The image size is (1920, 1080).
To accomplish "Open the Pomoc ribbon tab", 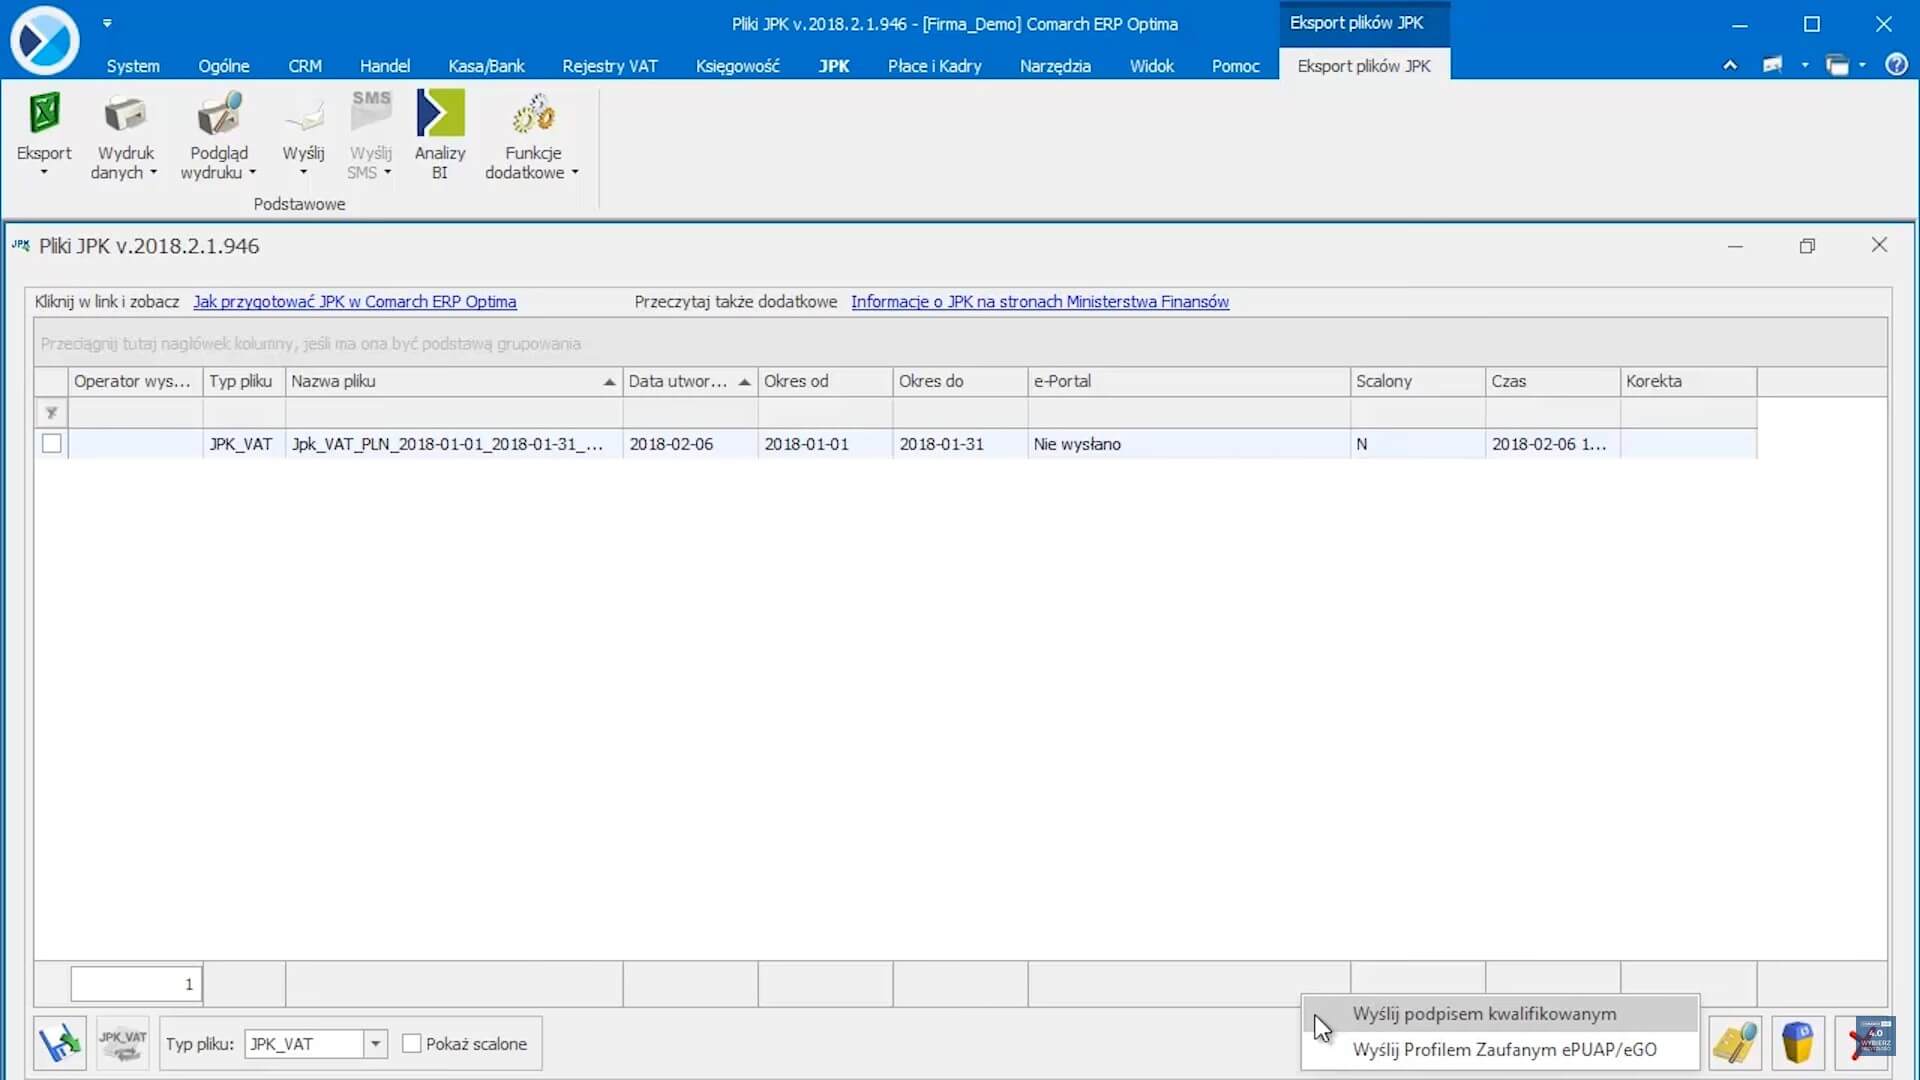I will tap(1236, 66).
